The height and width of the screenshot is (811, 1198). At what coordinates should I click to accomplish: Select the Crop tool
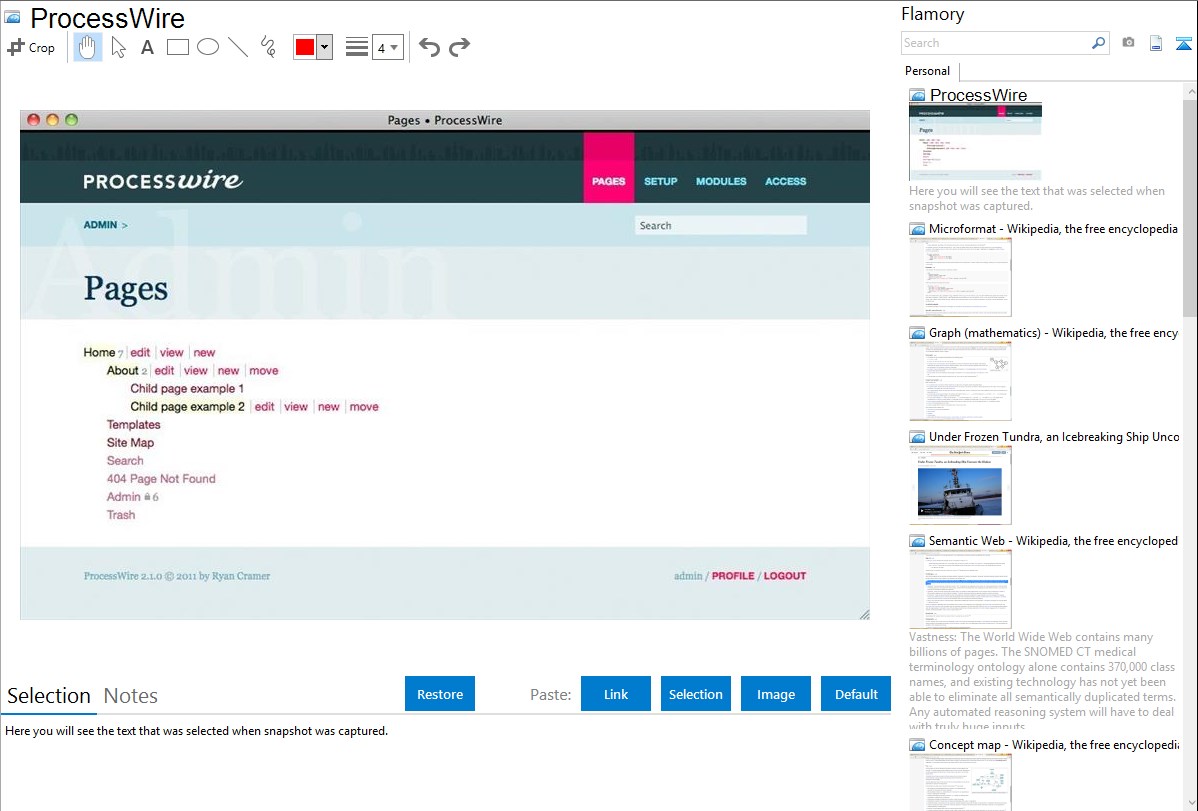click(31, 47)
